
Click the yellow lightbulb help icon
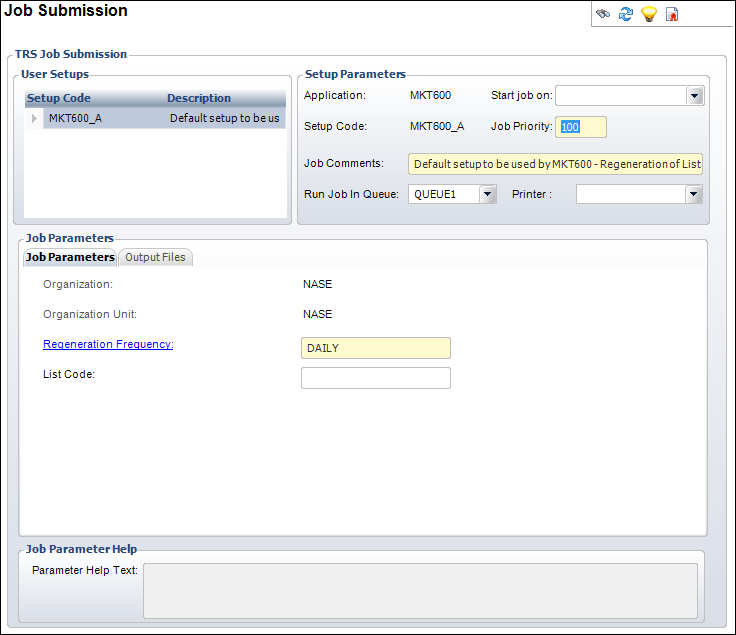pos(649,14)
